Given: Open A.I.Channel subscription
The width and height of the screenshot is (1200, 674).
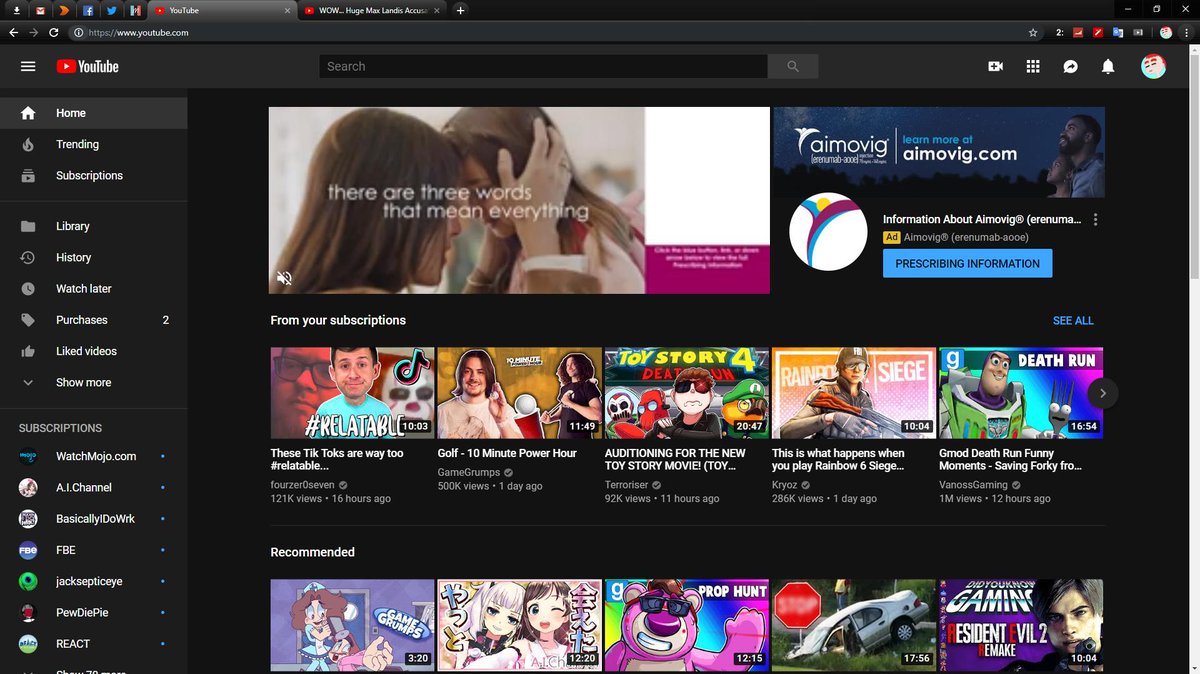Looking at the screenshot, I should 93,487.
